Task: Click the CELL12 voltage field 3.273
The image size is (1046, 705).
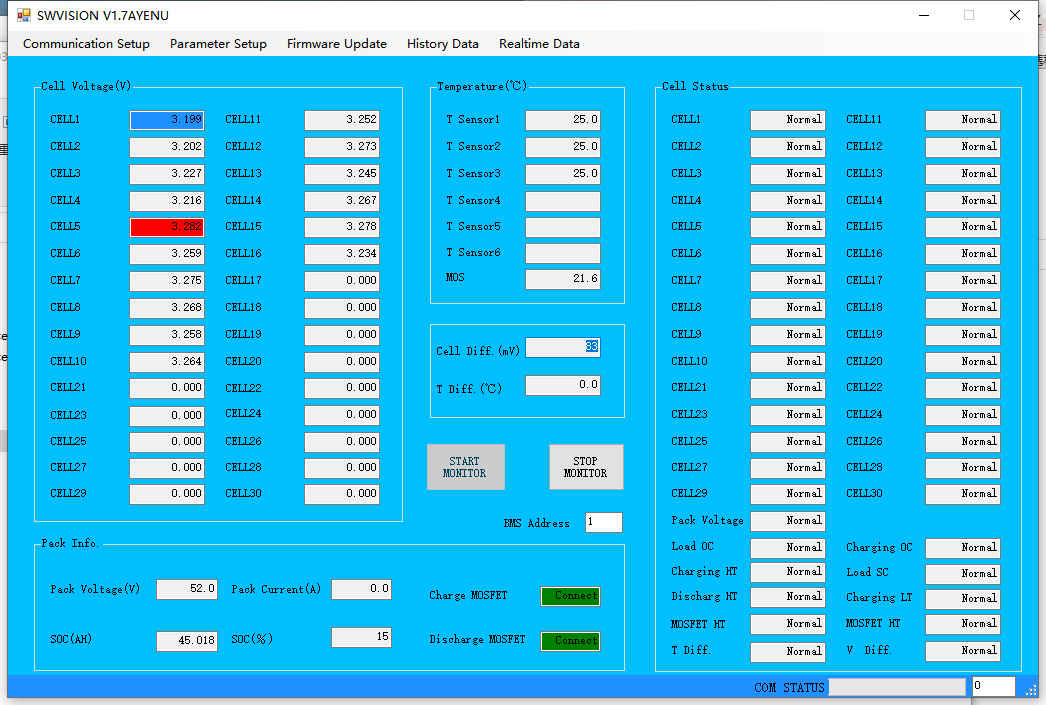Action: (x=342, y=147)
